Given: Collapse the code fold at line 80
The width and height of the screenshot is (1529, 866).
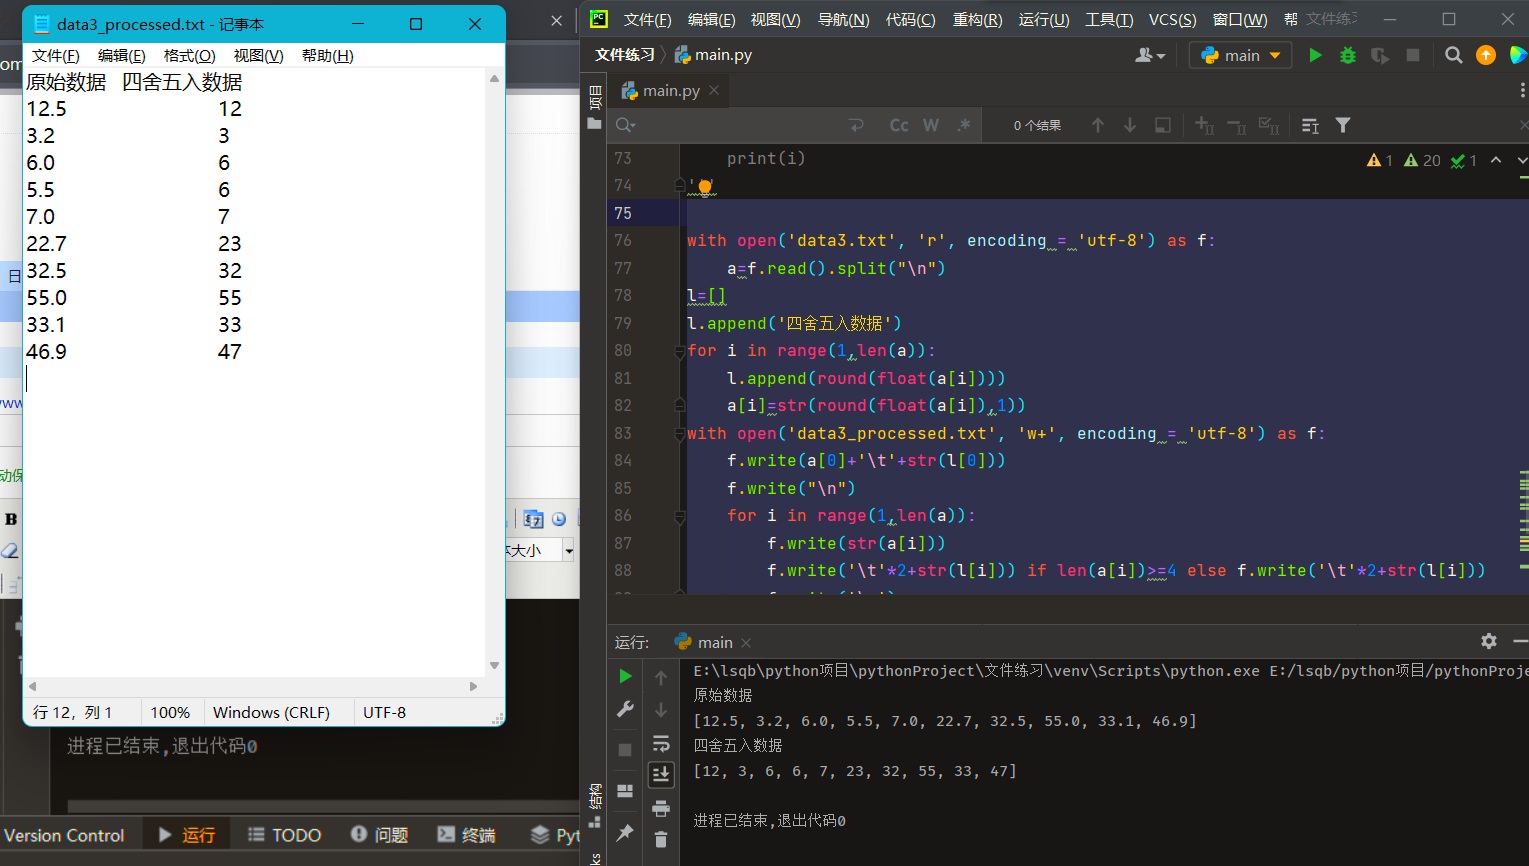Looking at the screenshot, I should (x=680, y=351).
